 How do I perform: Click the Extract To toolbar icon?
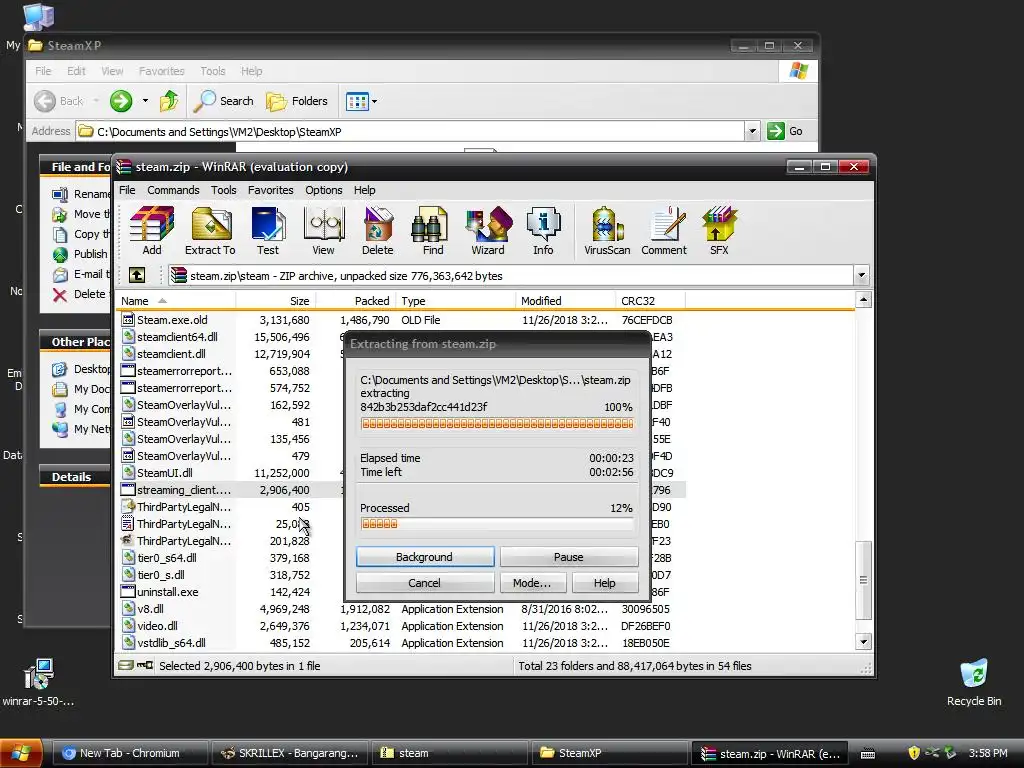210,231
